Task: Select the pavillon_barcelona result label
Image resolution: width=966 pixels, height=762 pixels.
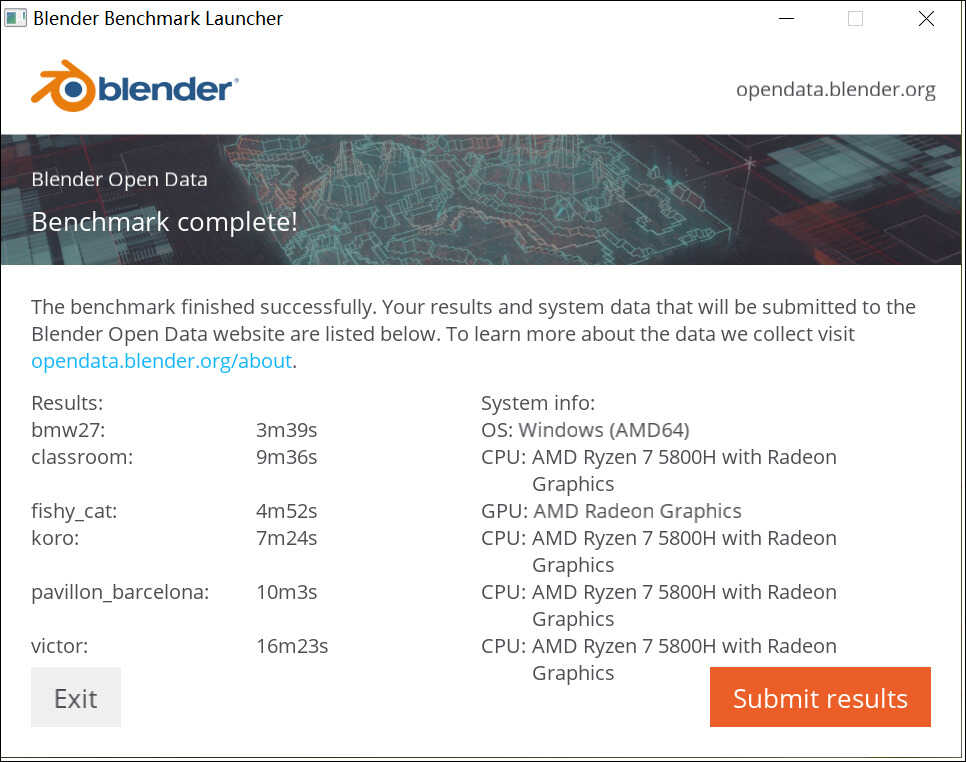Action: (120, 592)
